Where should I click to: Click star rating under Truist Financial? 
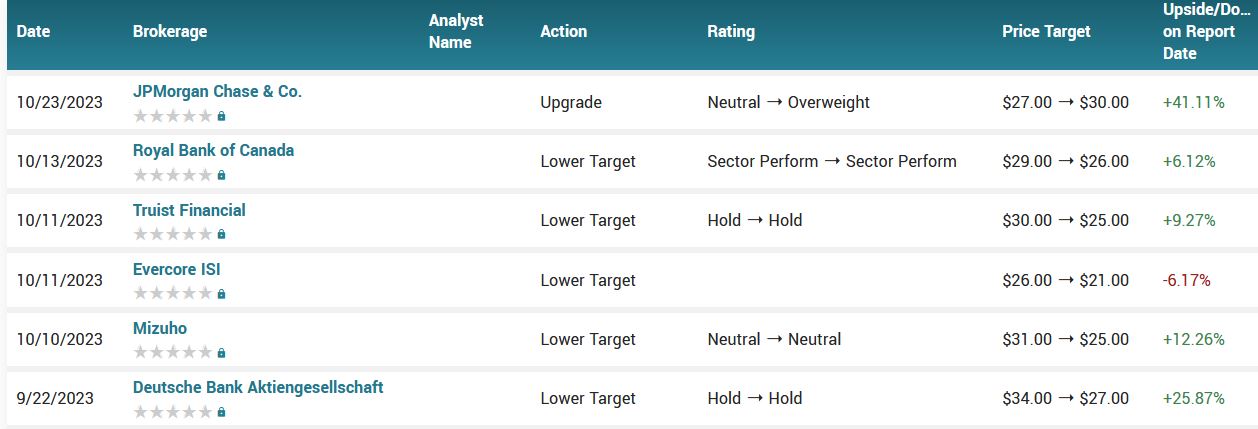point(172,235)
